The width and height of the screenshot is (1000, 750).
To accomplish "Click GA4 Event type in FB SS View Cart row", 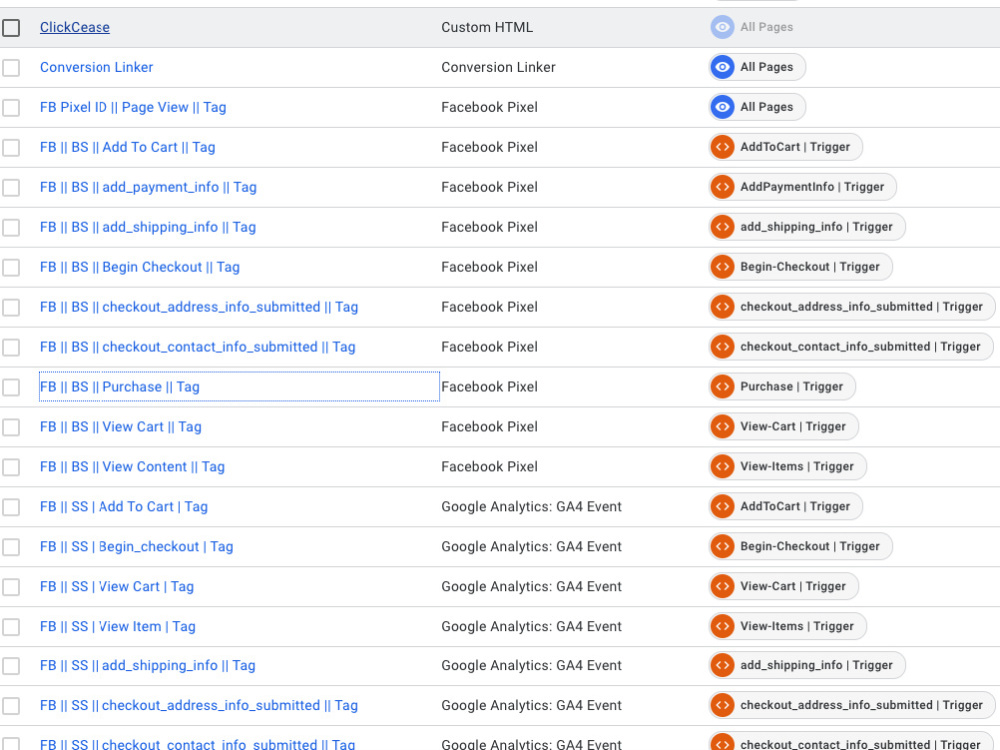I will 531,586.
